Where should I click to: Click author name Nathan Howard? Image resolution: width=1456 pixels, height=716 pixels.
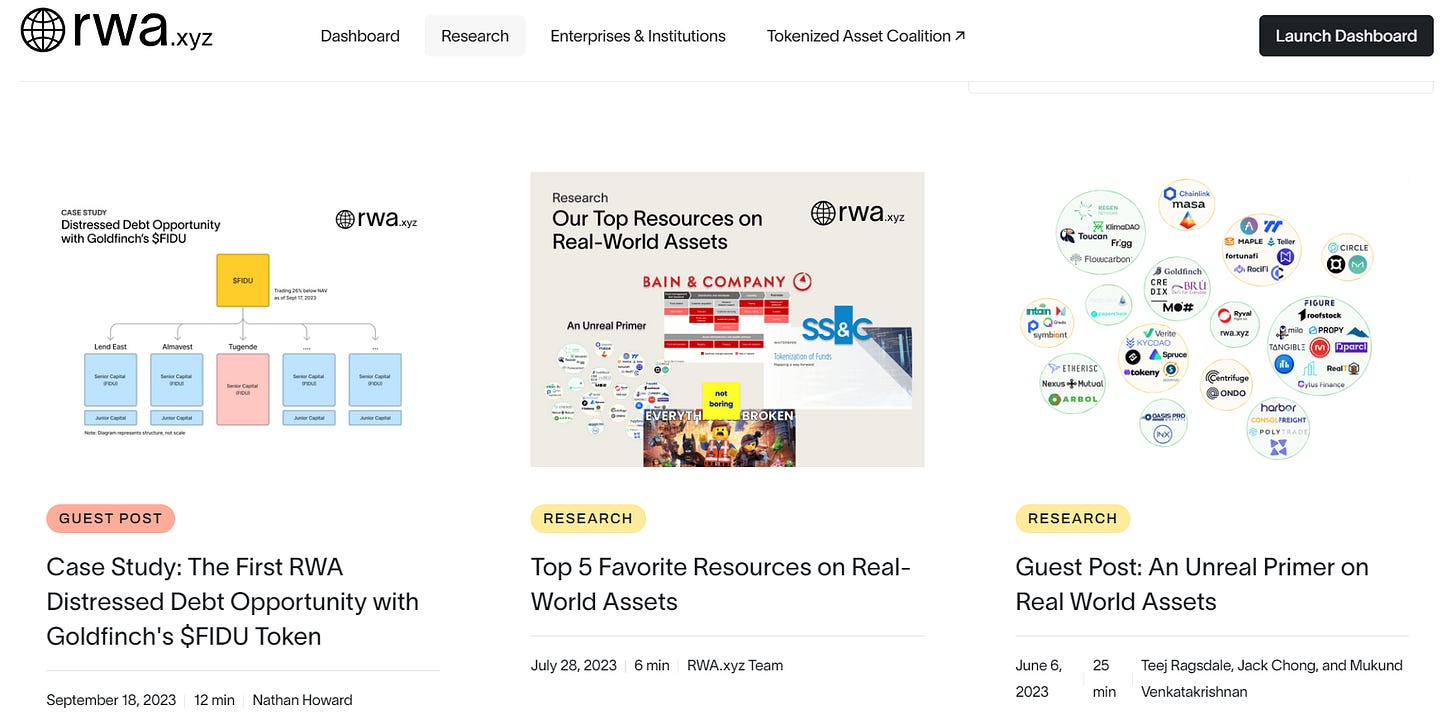click(x=302, y=700)
